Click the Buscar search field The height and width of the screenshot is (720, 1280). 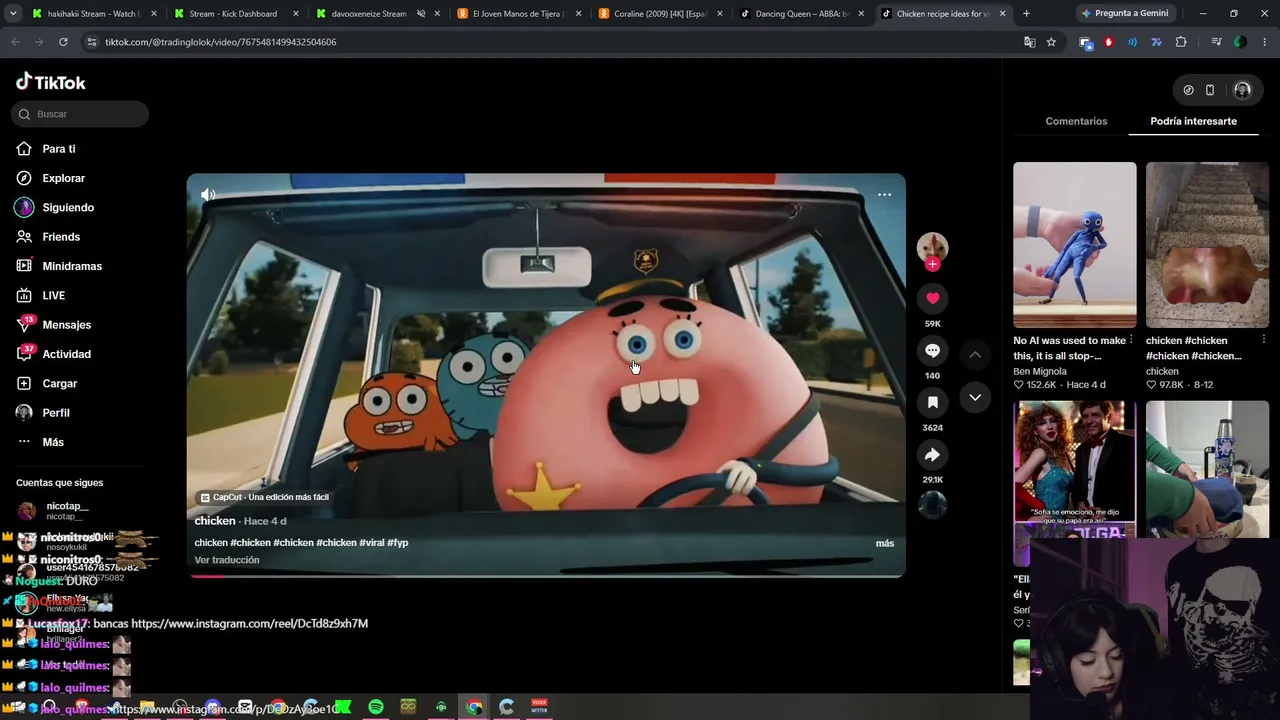(x=81, y=114)
